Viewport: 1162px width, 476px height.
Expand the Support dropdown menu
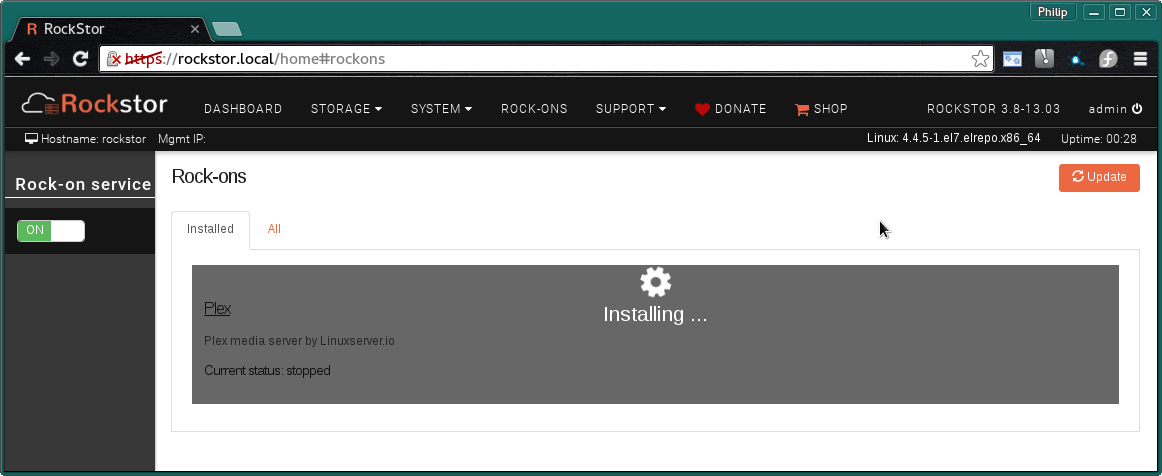click(x=631, y=109)
